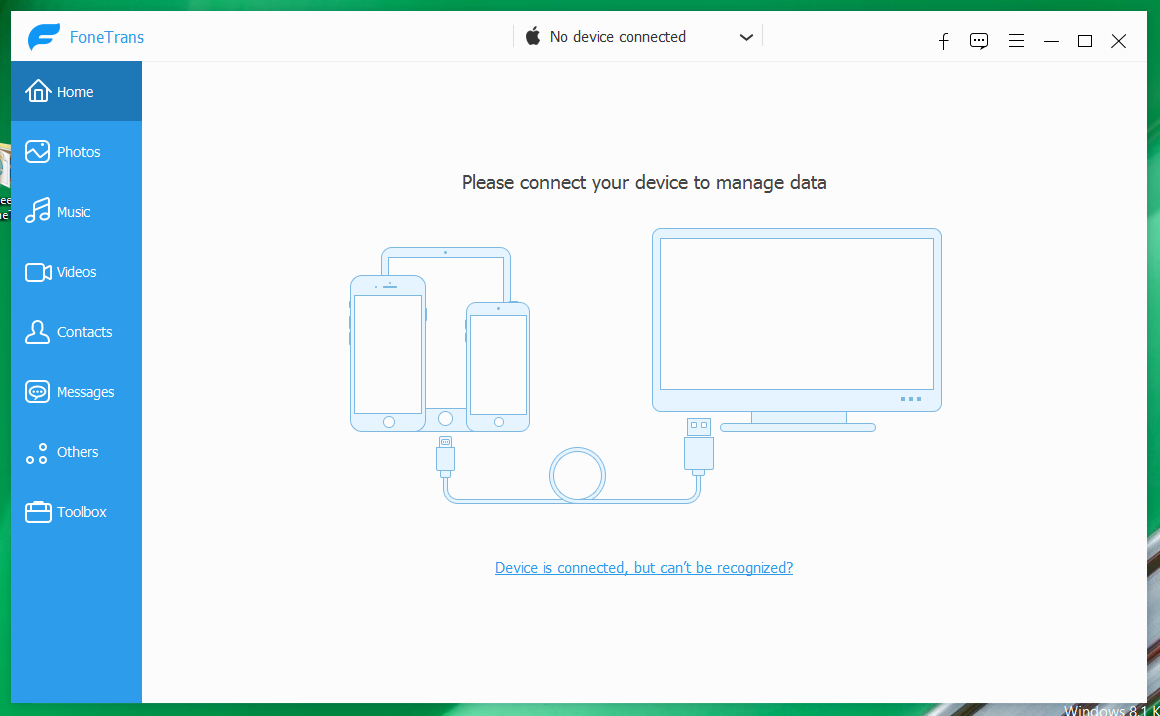Click the FoneTrans logo
This screenshot has width=1160, height=716.
pyautogui.click(x=44, y=37)
